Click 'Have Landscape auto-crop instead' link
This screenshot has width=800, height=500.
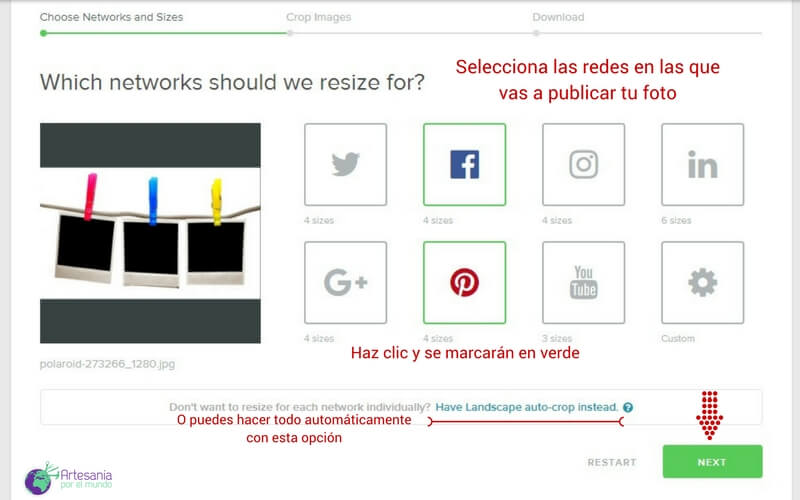coord(526,408)
